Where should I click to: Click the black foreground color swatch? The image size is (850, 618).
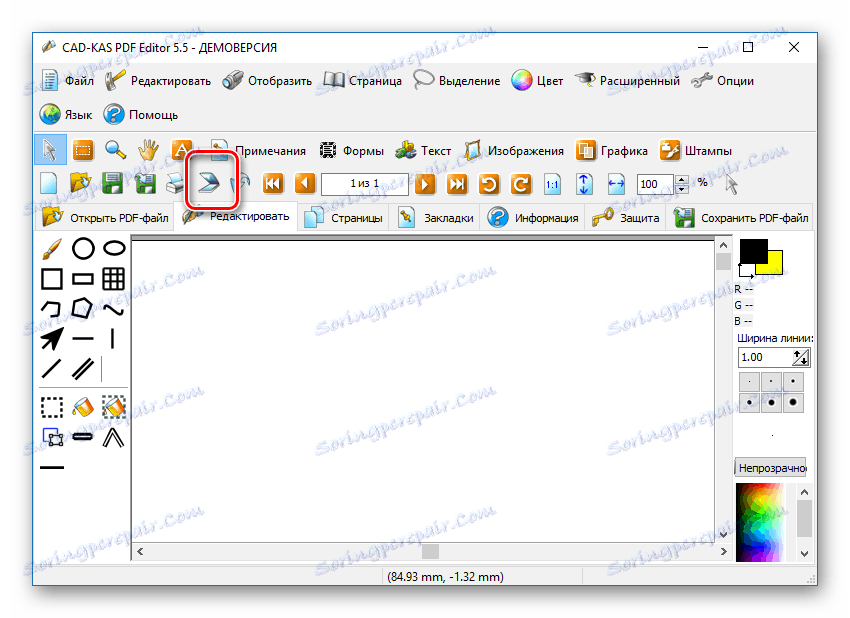point(754,250)
